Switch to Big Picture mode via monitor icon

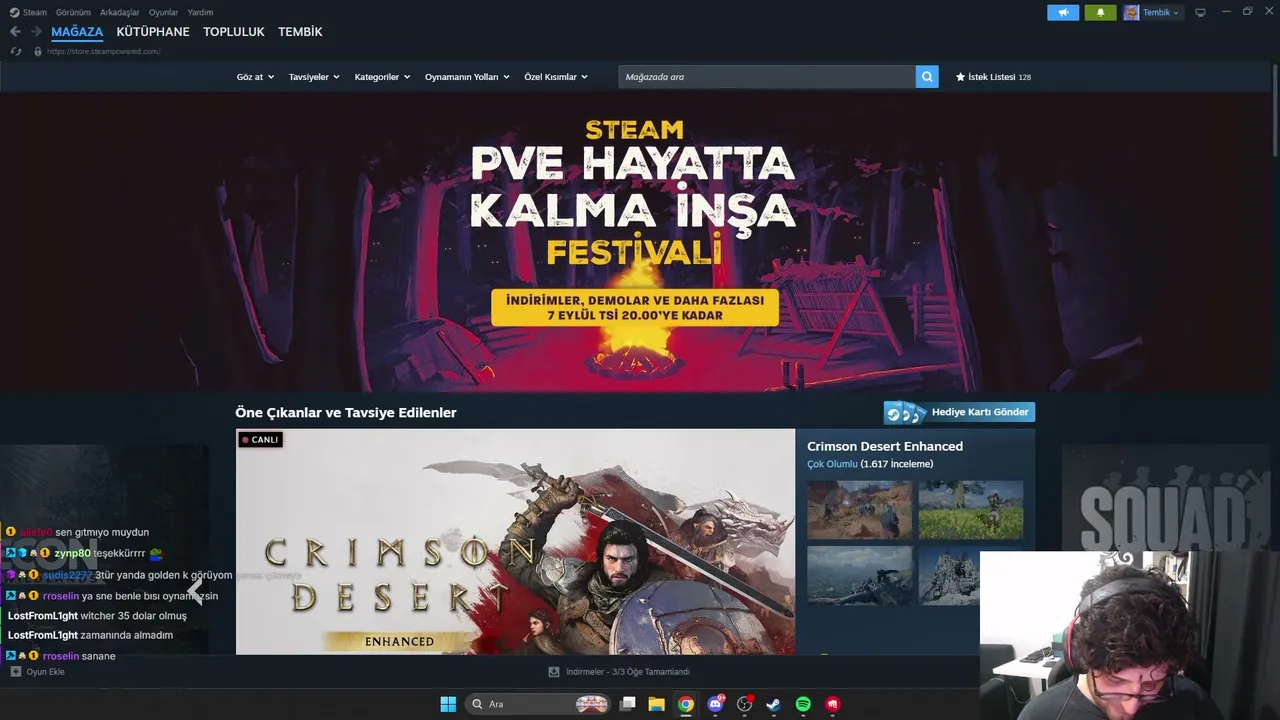pyautogui.click(x=1200, y=13)
